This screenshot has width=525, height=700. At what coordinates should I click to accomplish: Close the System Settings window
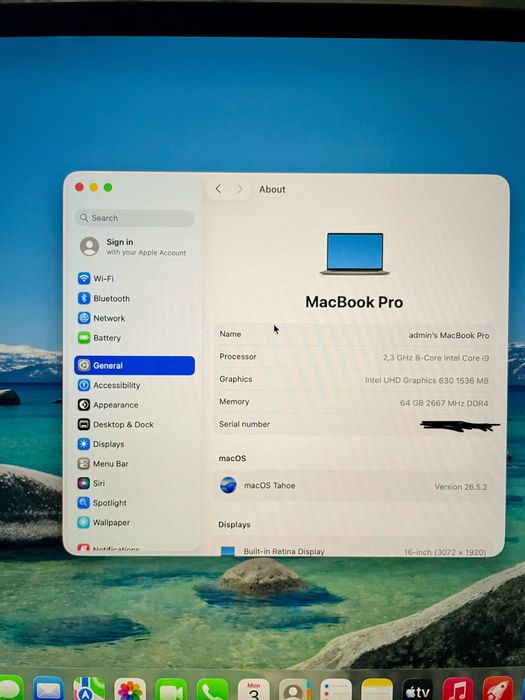[x=79, y=187]
